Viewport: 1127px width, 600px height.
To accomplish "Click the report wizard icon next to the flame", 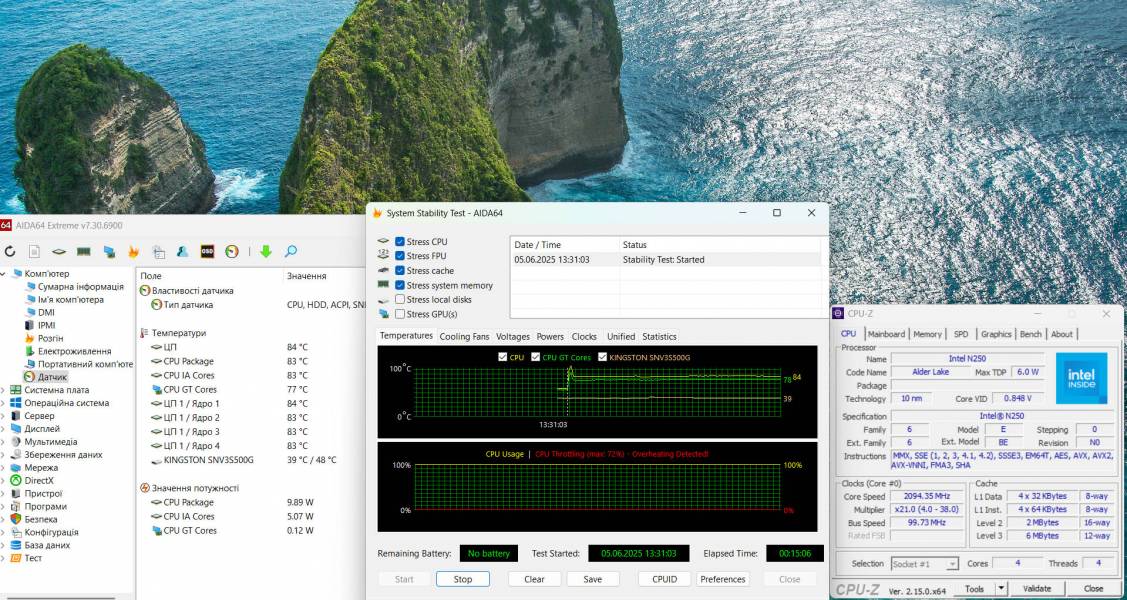I will (x=158, y=251).
